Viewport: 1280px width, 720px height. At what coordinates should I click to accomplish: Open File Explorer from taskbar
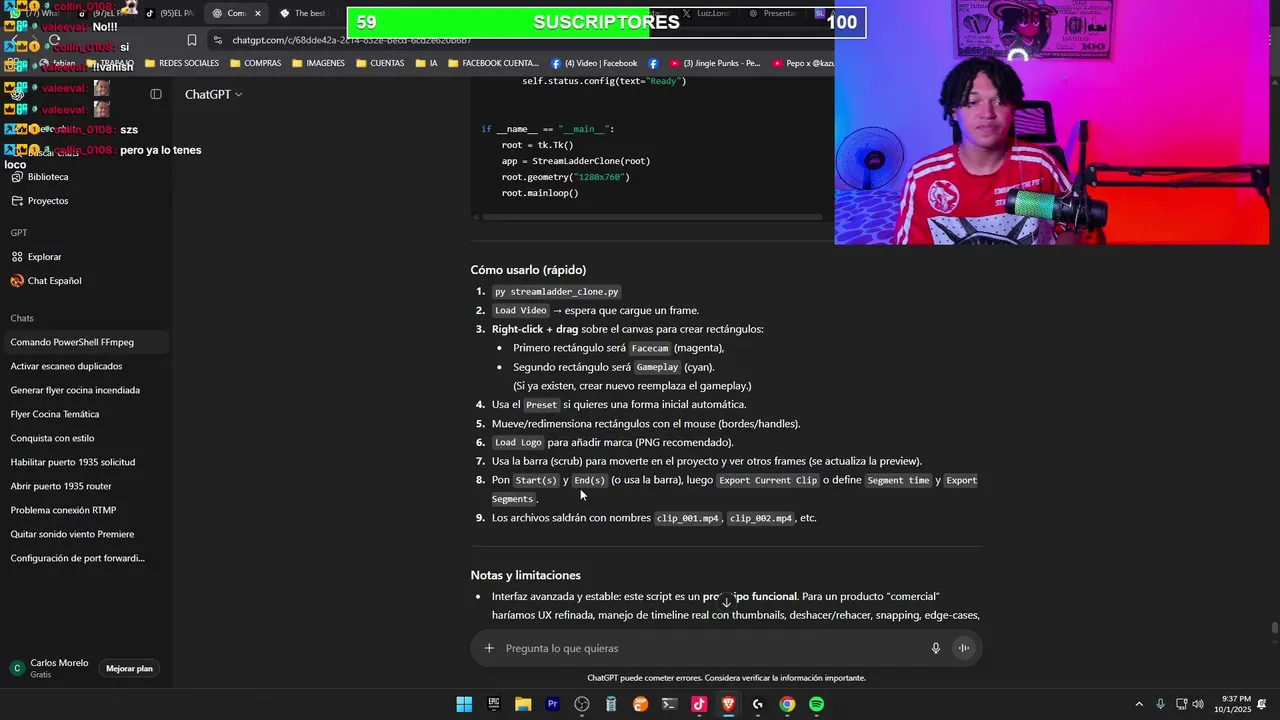[523, 704]
